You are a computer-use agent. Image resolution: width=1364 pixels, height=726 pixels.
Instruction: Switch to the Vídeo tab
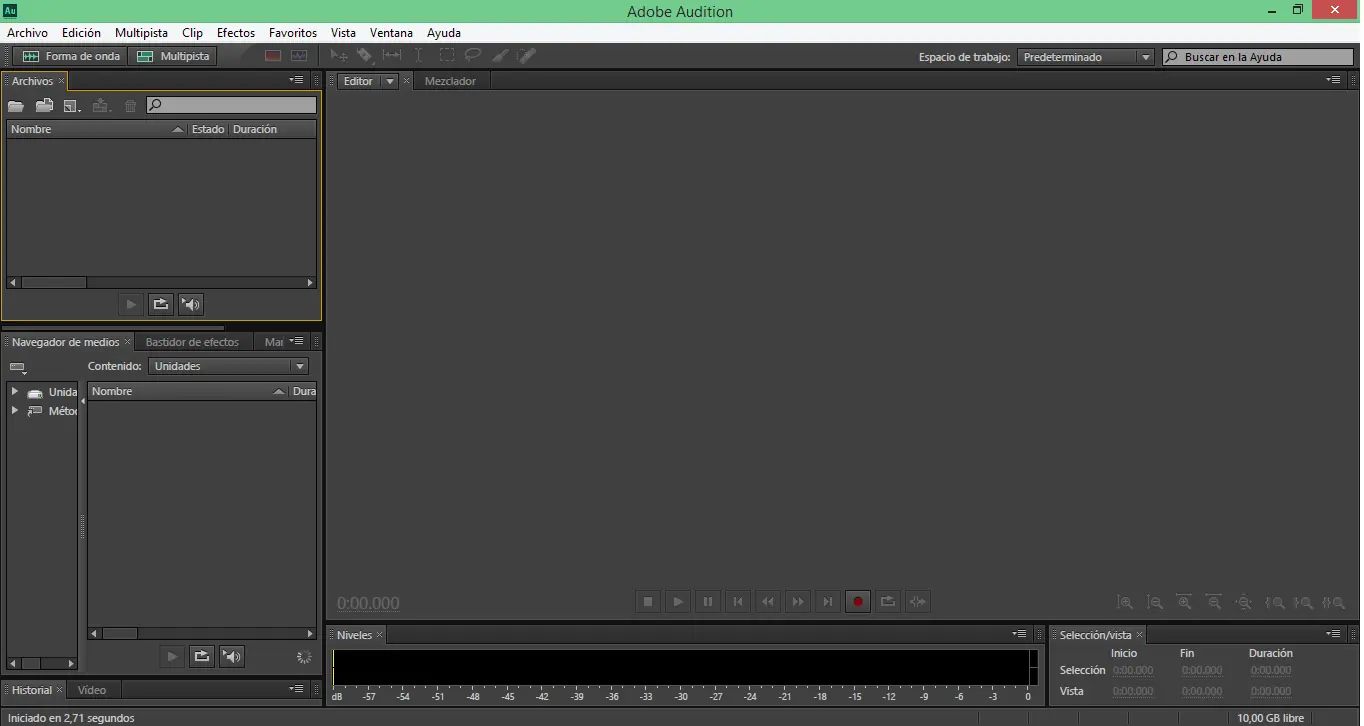pyautogui.click(x=92, y=690)
